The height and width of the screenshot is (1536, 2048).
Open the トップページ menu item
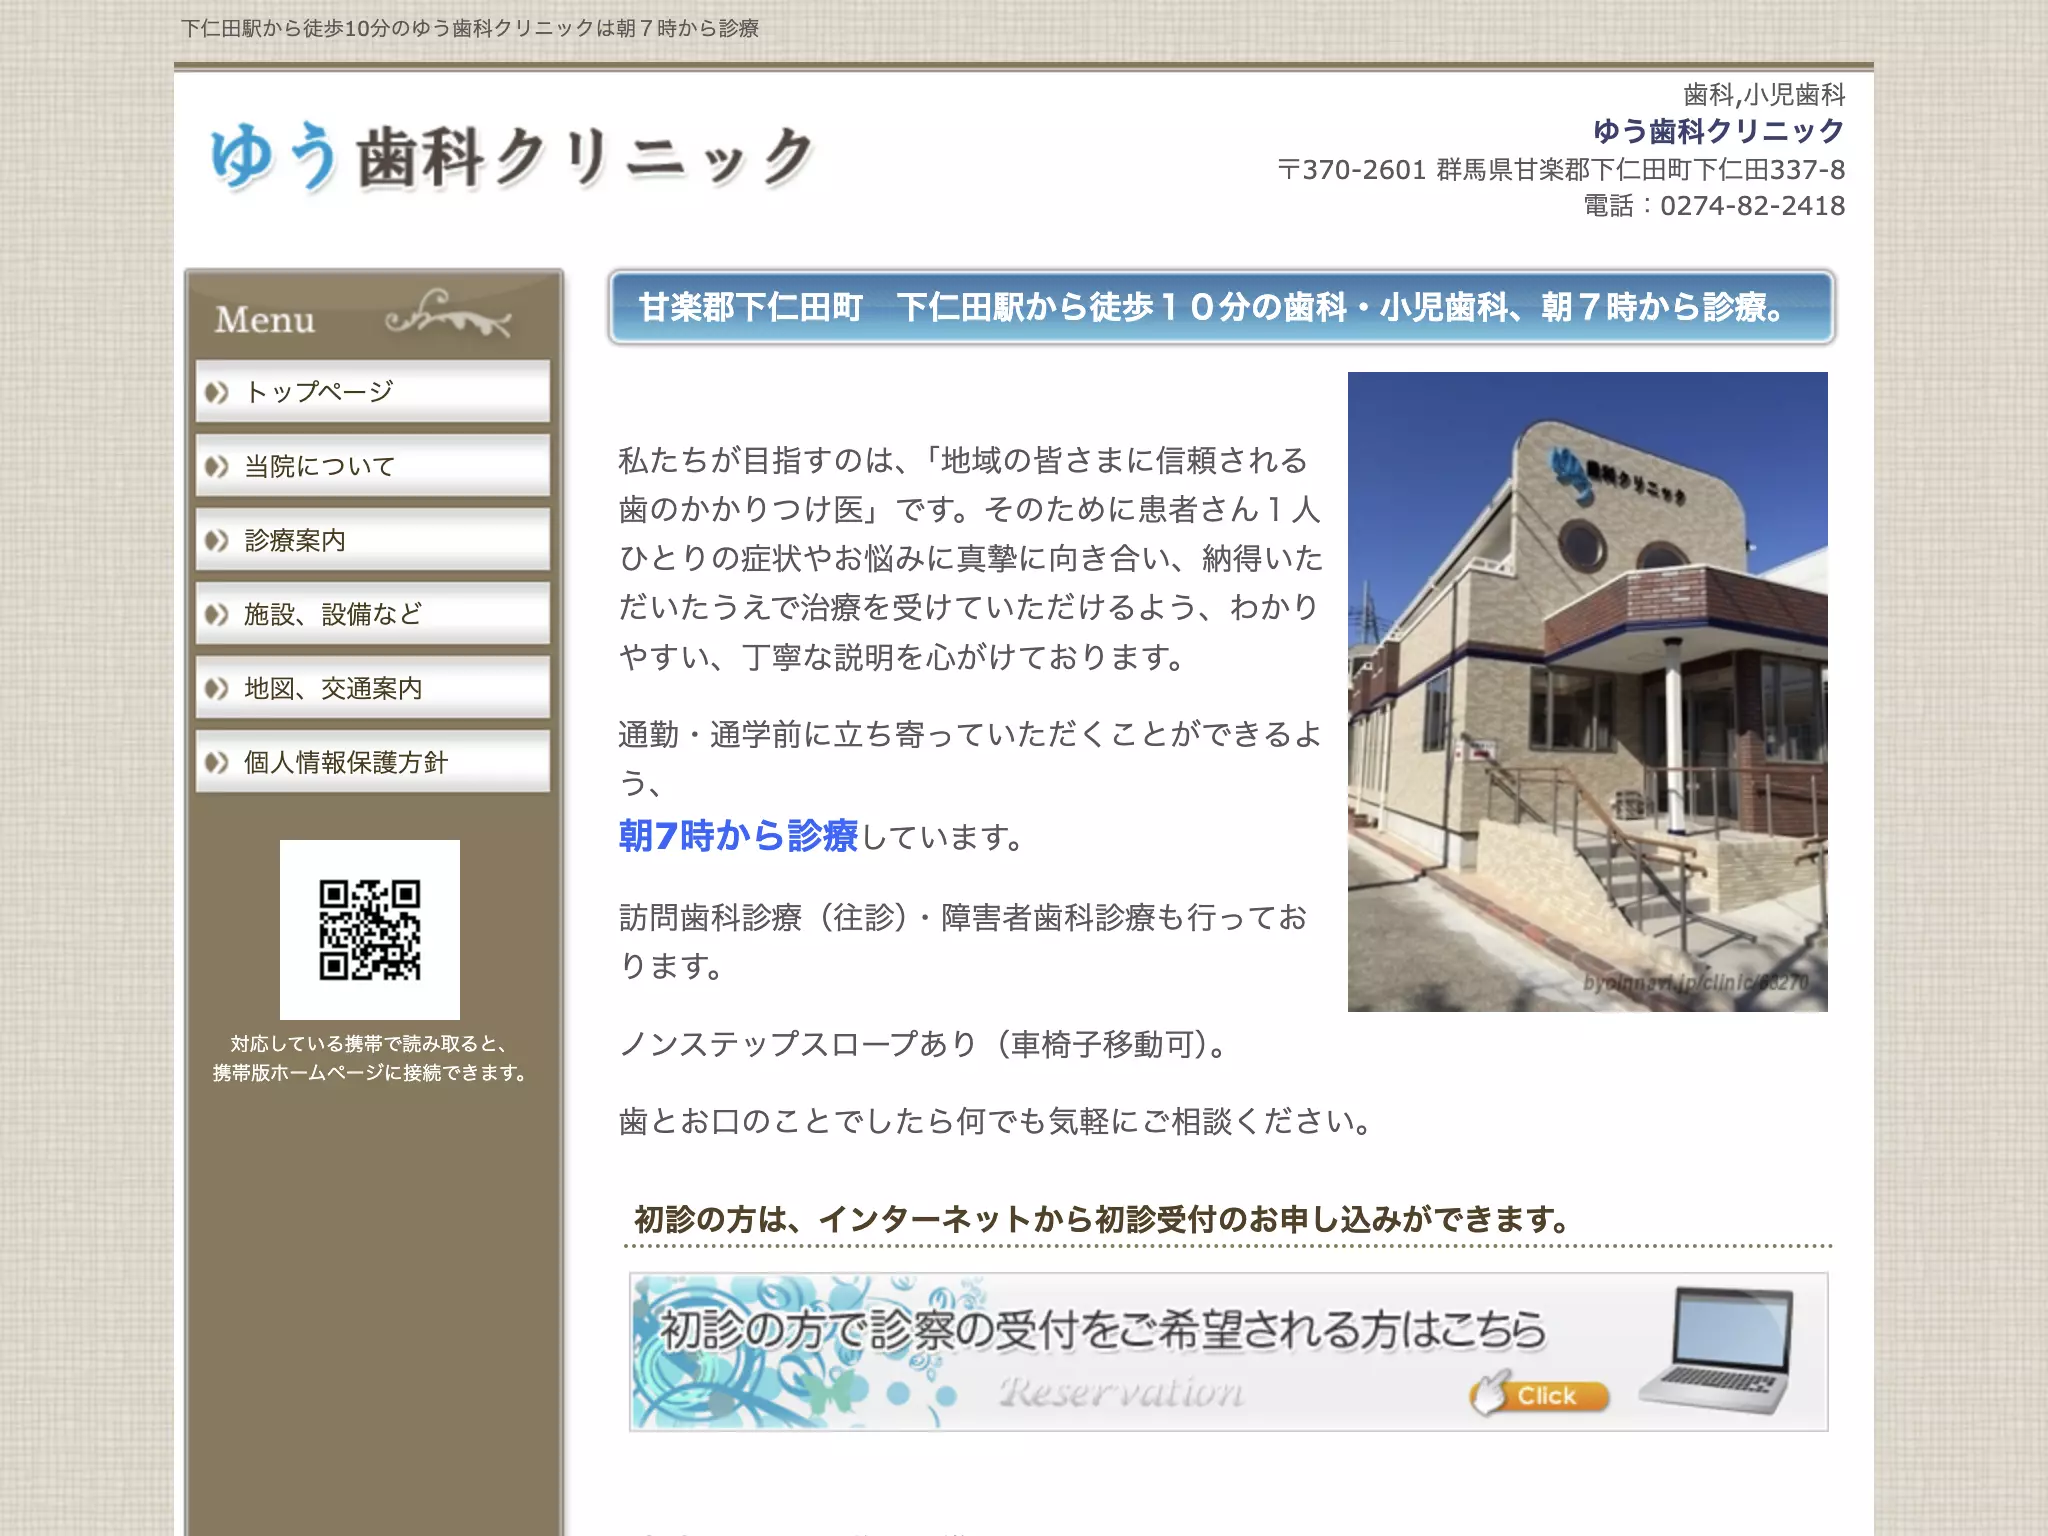pos(372,391)
